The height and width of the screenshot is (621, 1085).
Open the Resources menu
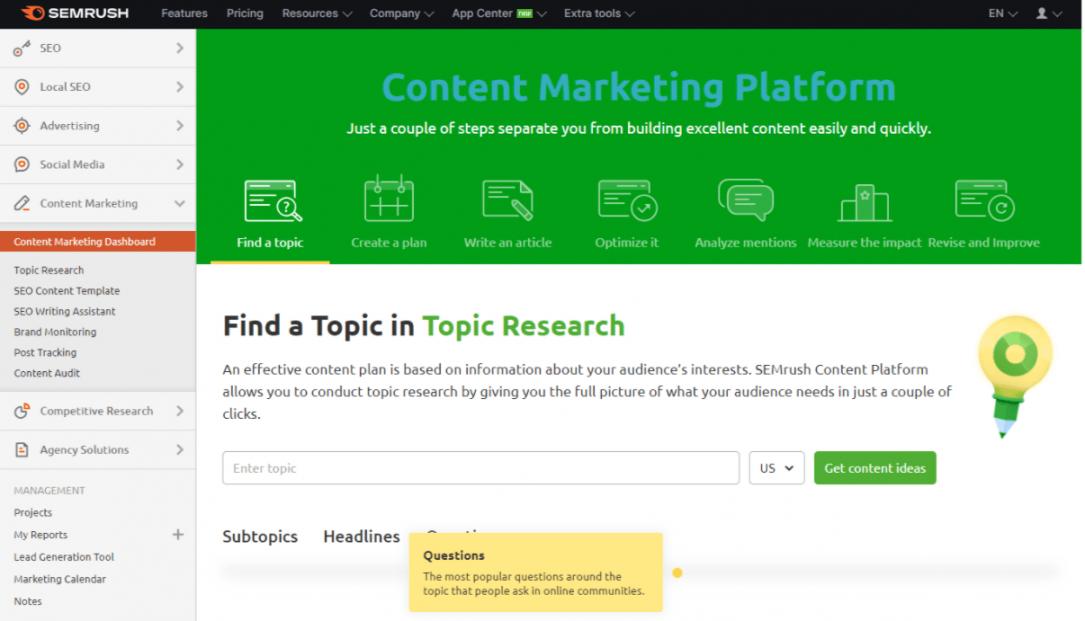pyautogui.click(x=317, y=14)
